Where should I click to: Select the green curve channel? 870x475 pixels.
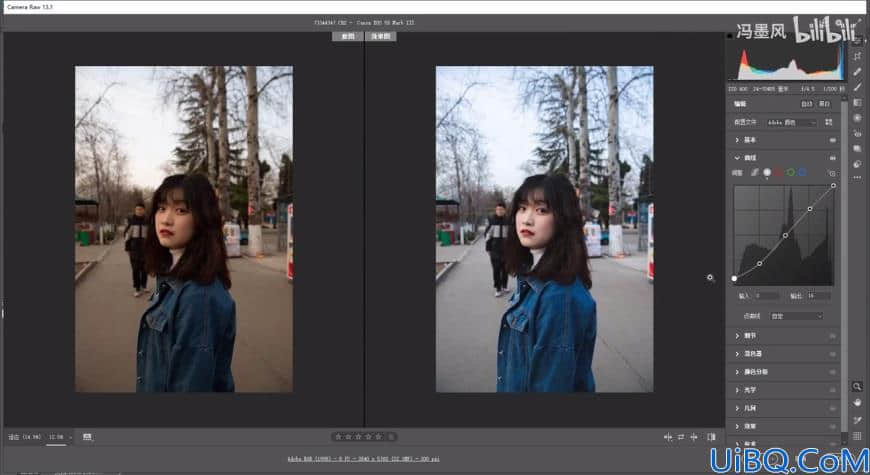[x=791, y=173]
